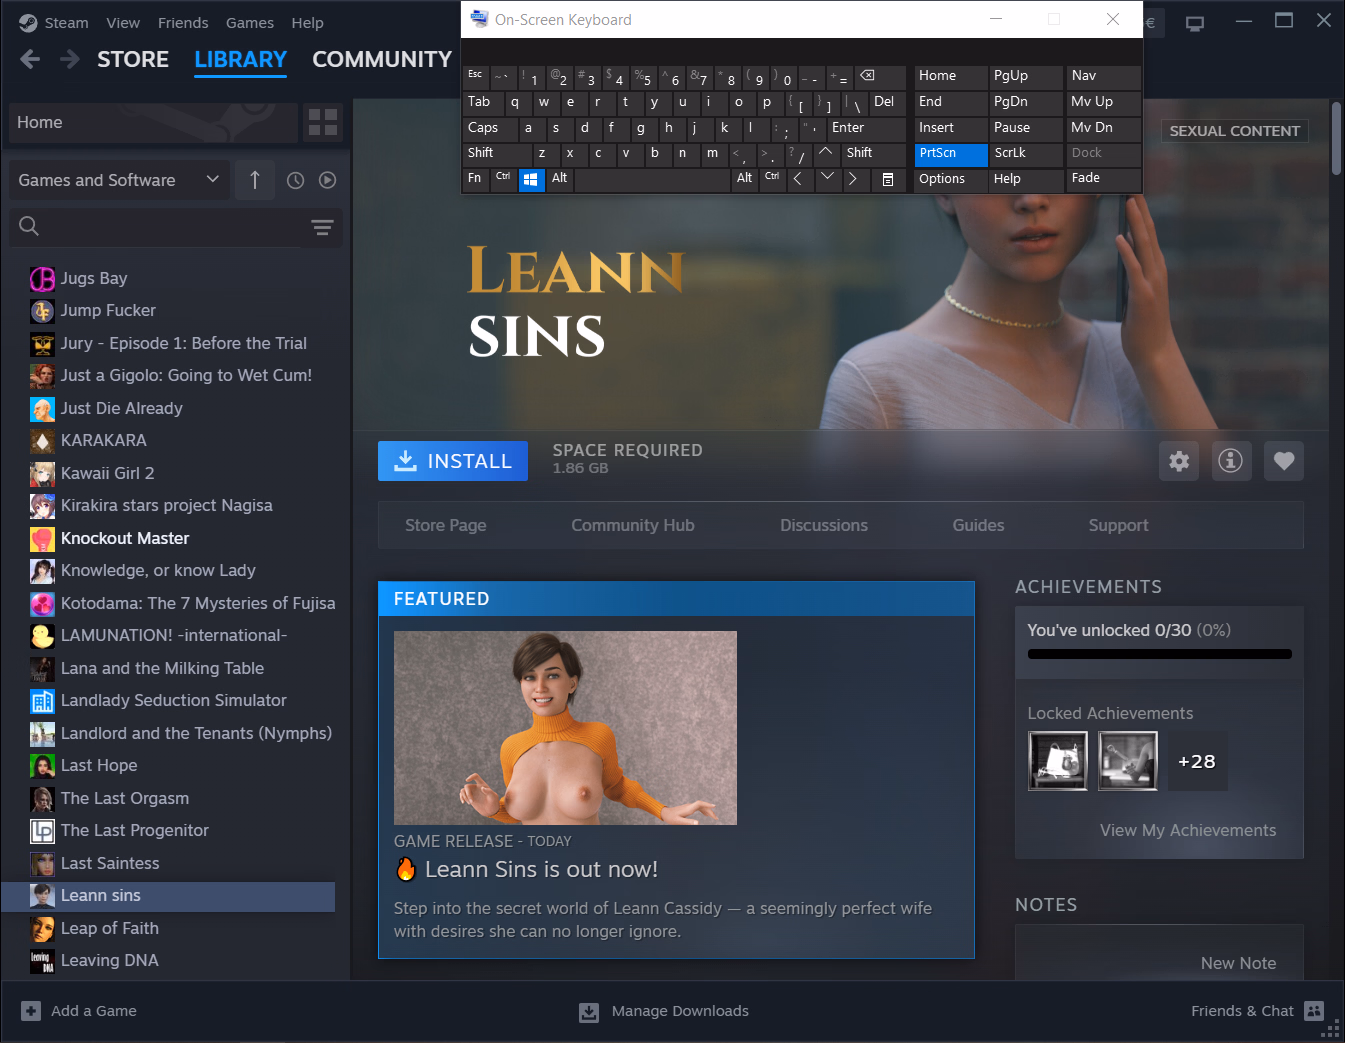Open the Community Hub tab

pyautogui.click(x=633, y=525)
